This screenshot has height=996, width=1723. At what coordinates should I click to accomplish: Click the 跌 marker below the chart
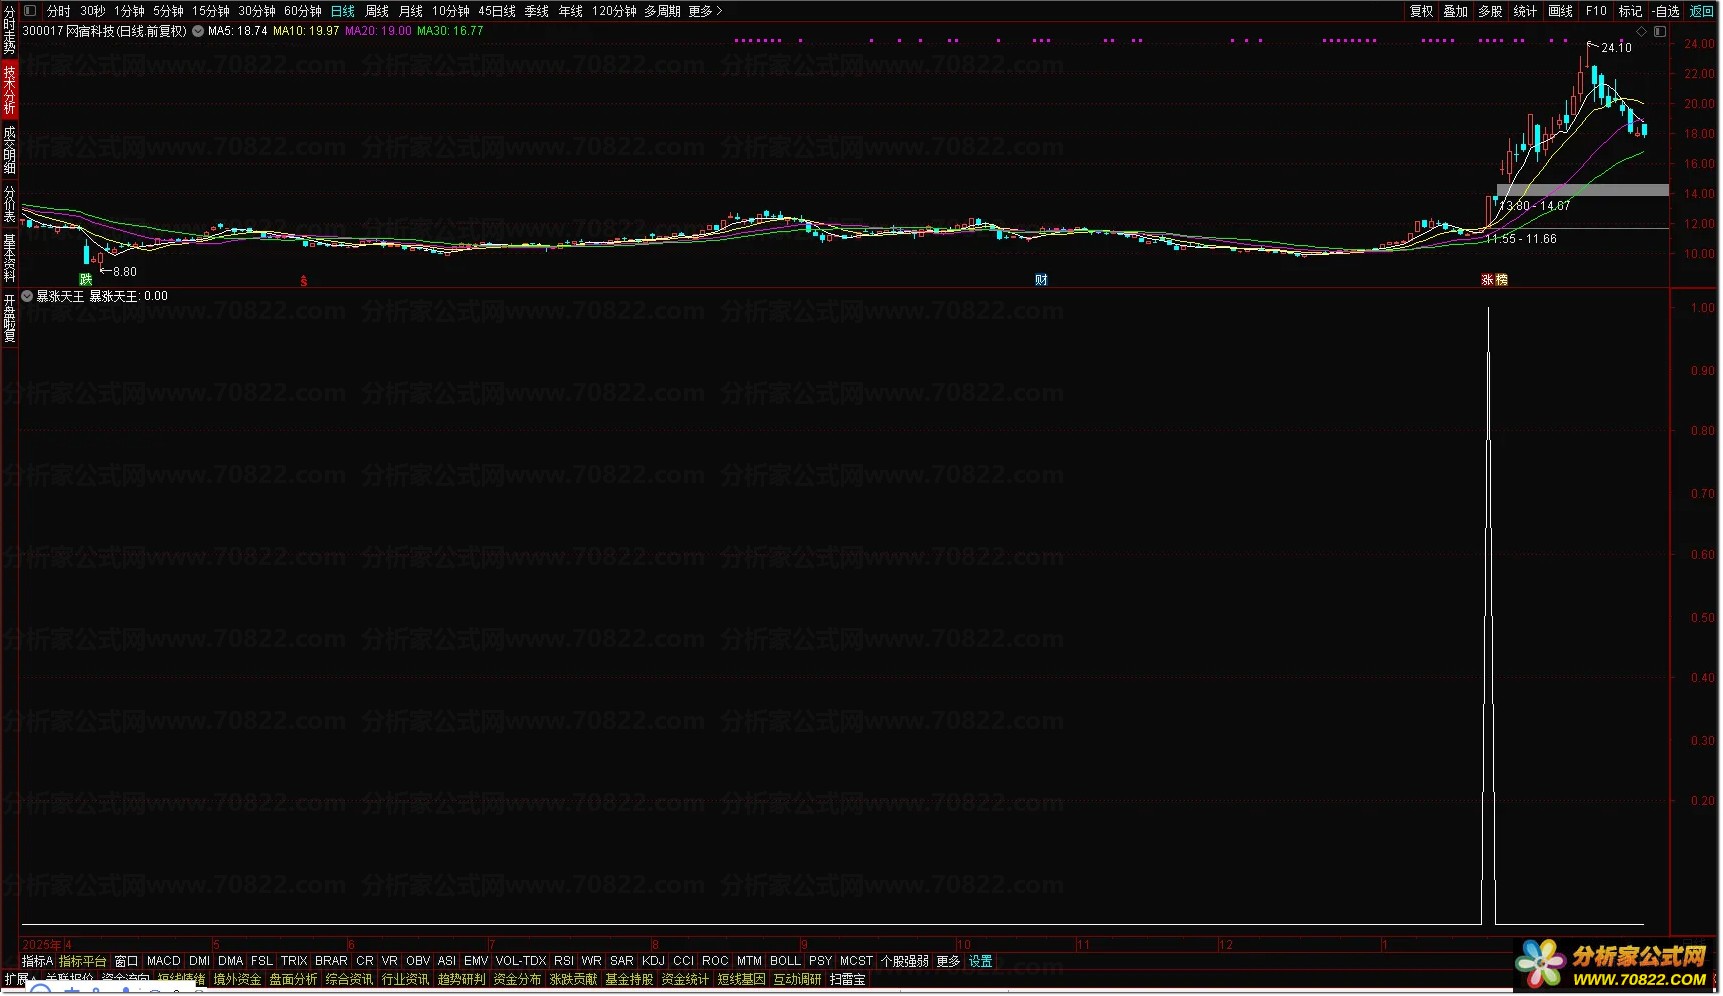(86, 279)
